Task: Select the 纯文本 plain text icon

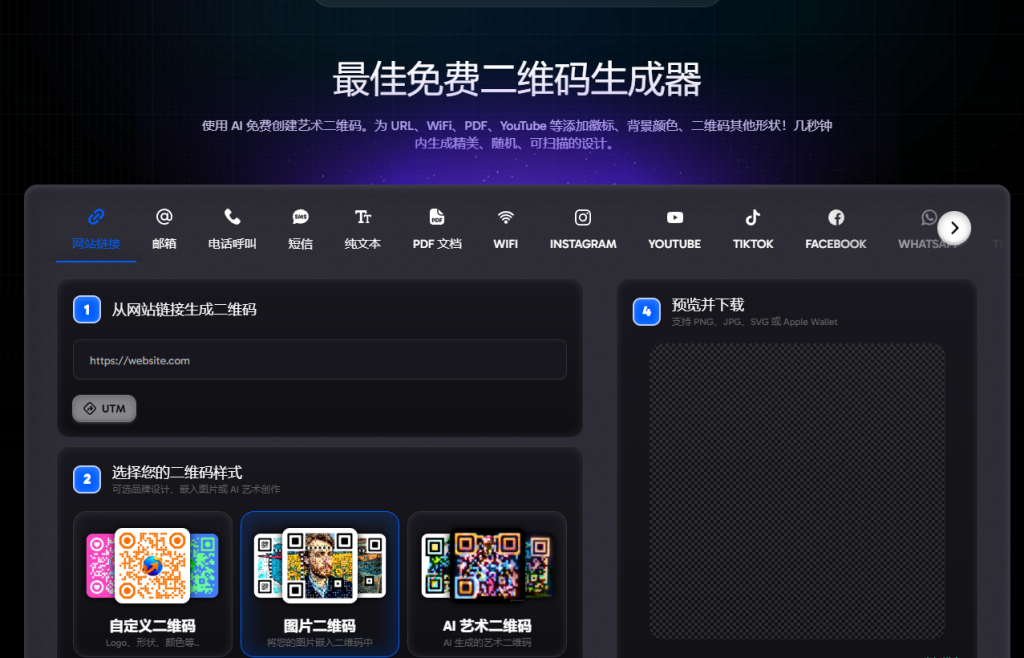Action: [362, 228]
